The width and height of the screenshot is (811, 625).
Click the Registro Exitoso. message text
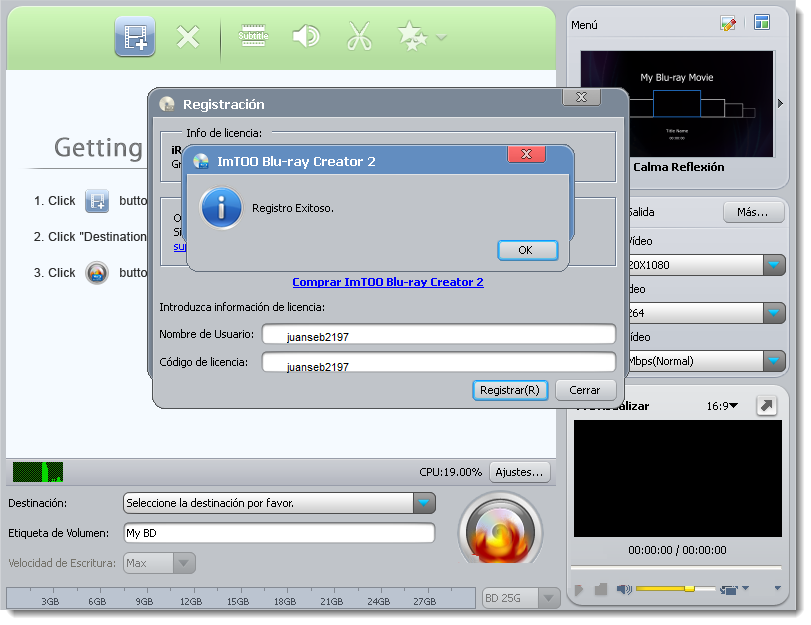coord(293,208)
